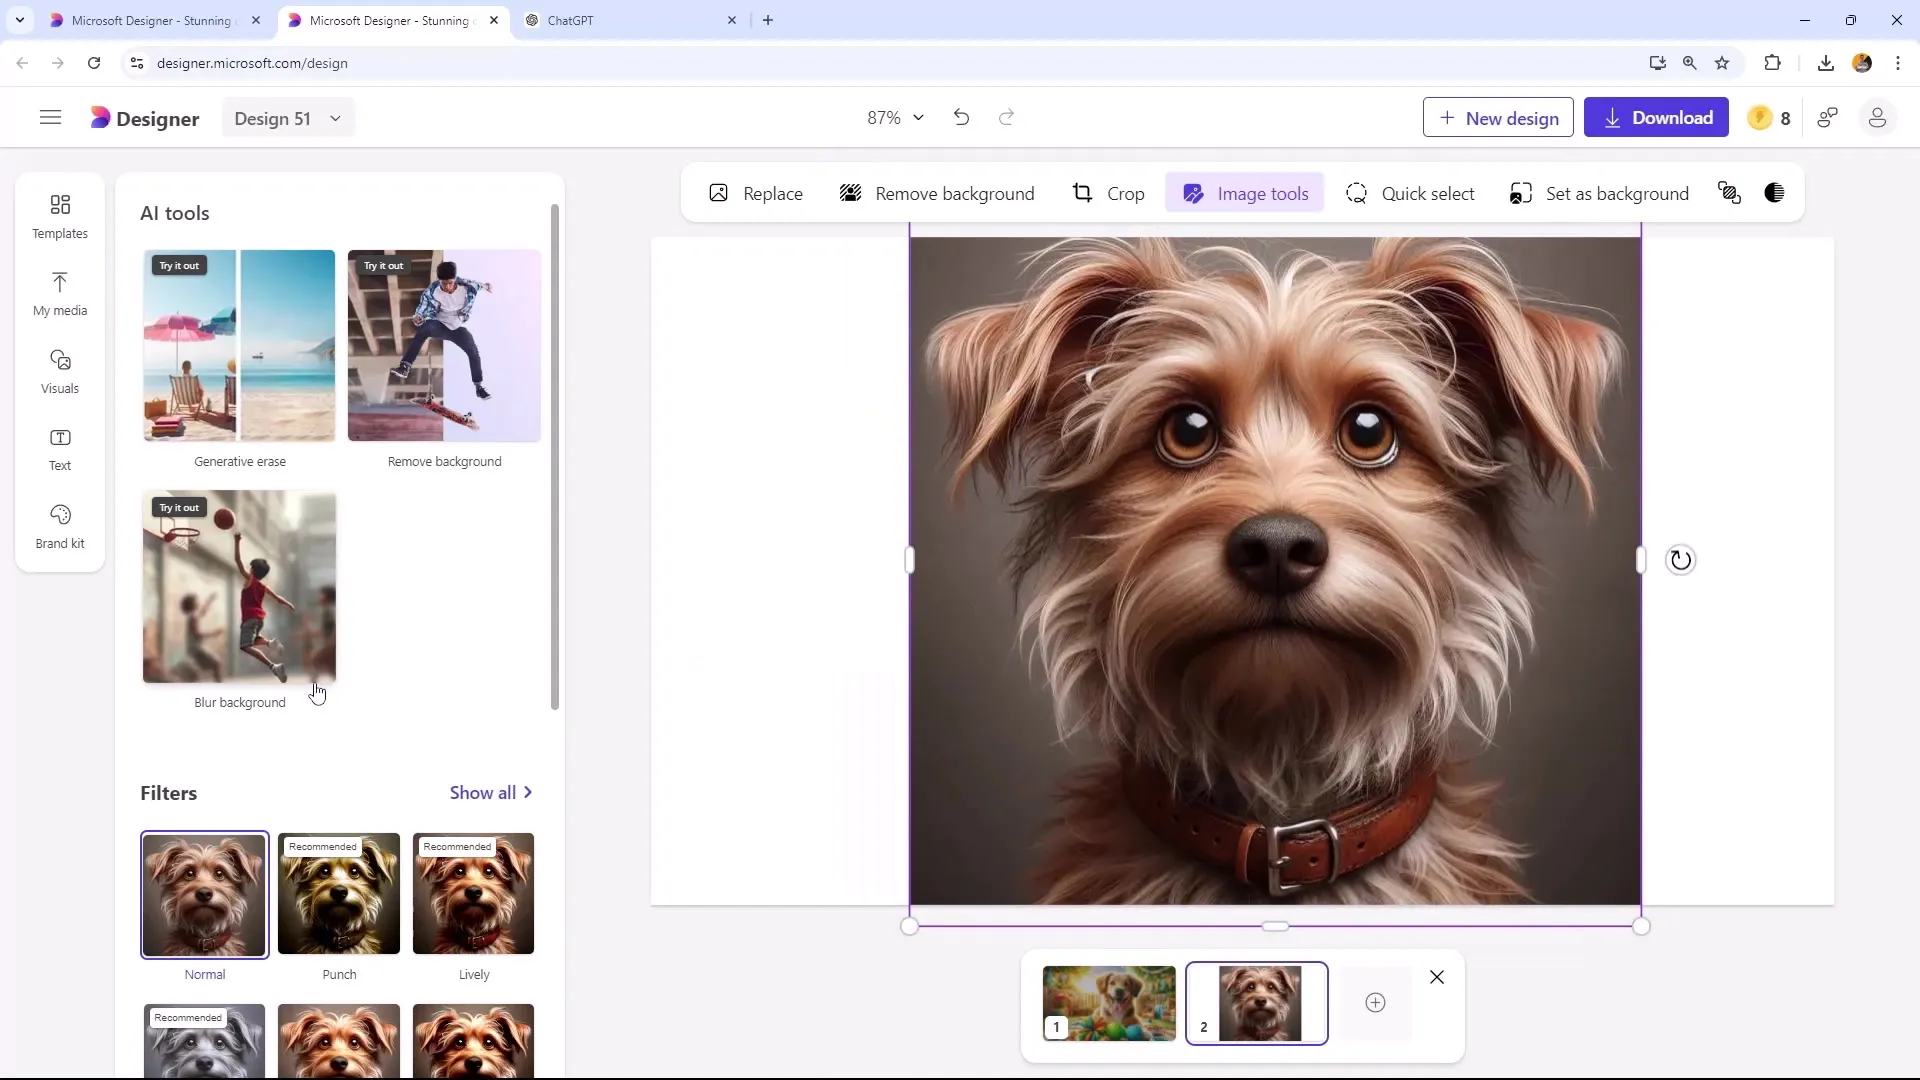Click Set as background
The image size is (1920, 1080).
(1599, 193)
